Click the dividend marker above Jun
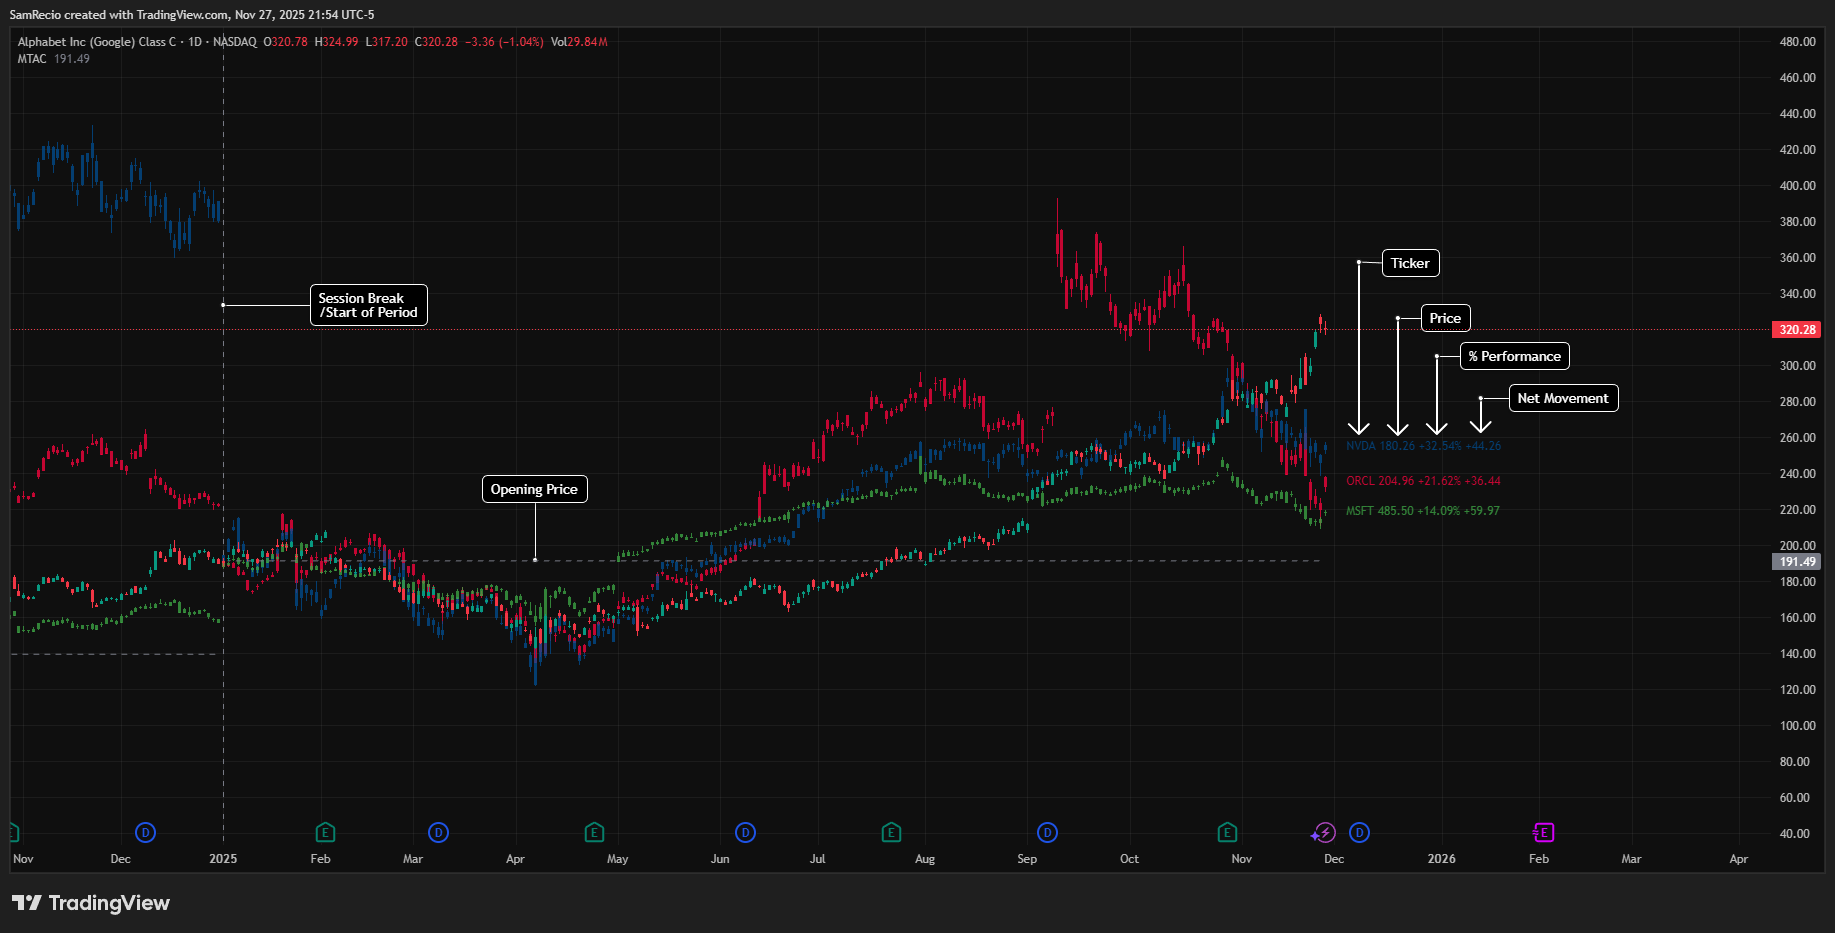This screenshot has height=933, width=1835. (x=745, y=832)
